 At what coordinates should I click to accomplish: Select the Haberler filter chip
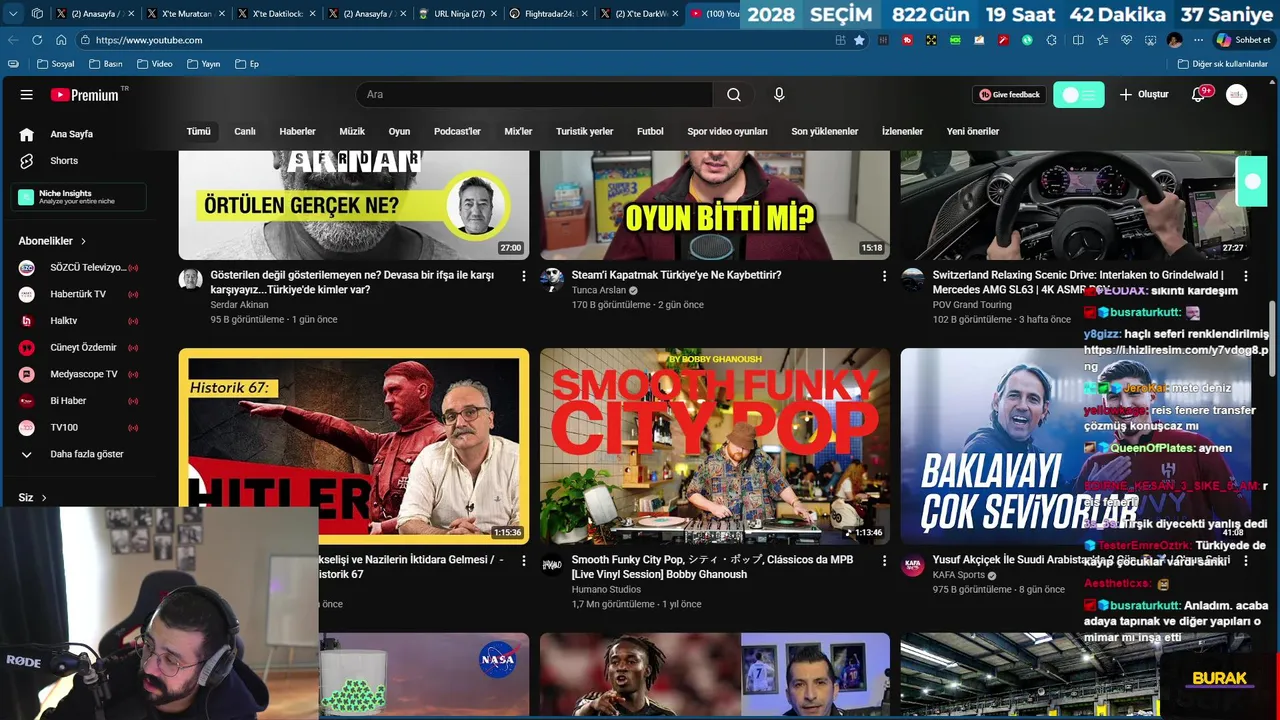[x=297, y=132]
